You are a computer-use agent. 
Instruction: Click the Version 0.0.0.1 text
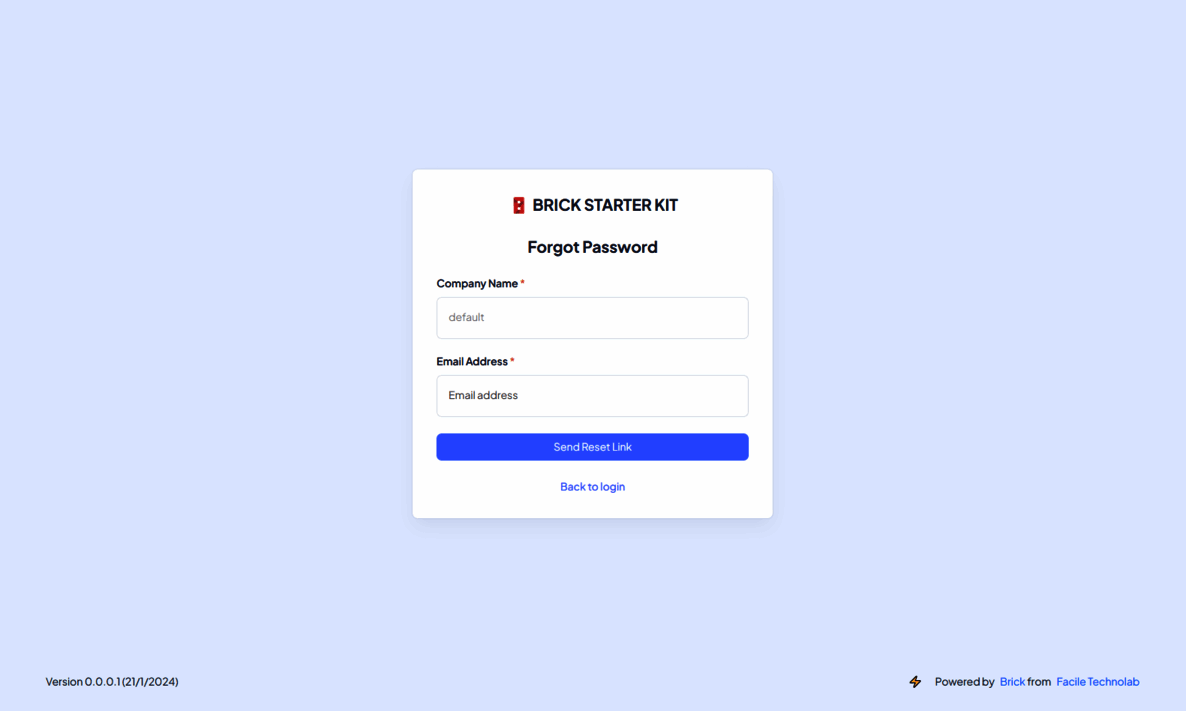83,682
